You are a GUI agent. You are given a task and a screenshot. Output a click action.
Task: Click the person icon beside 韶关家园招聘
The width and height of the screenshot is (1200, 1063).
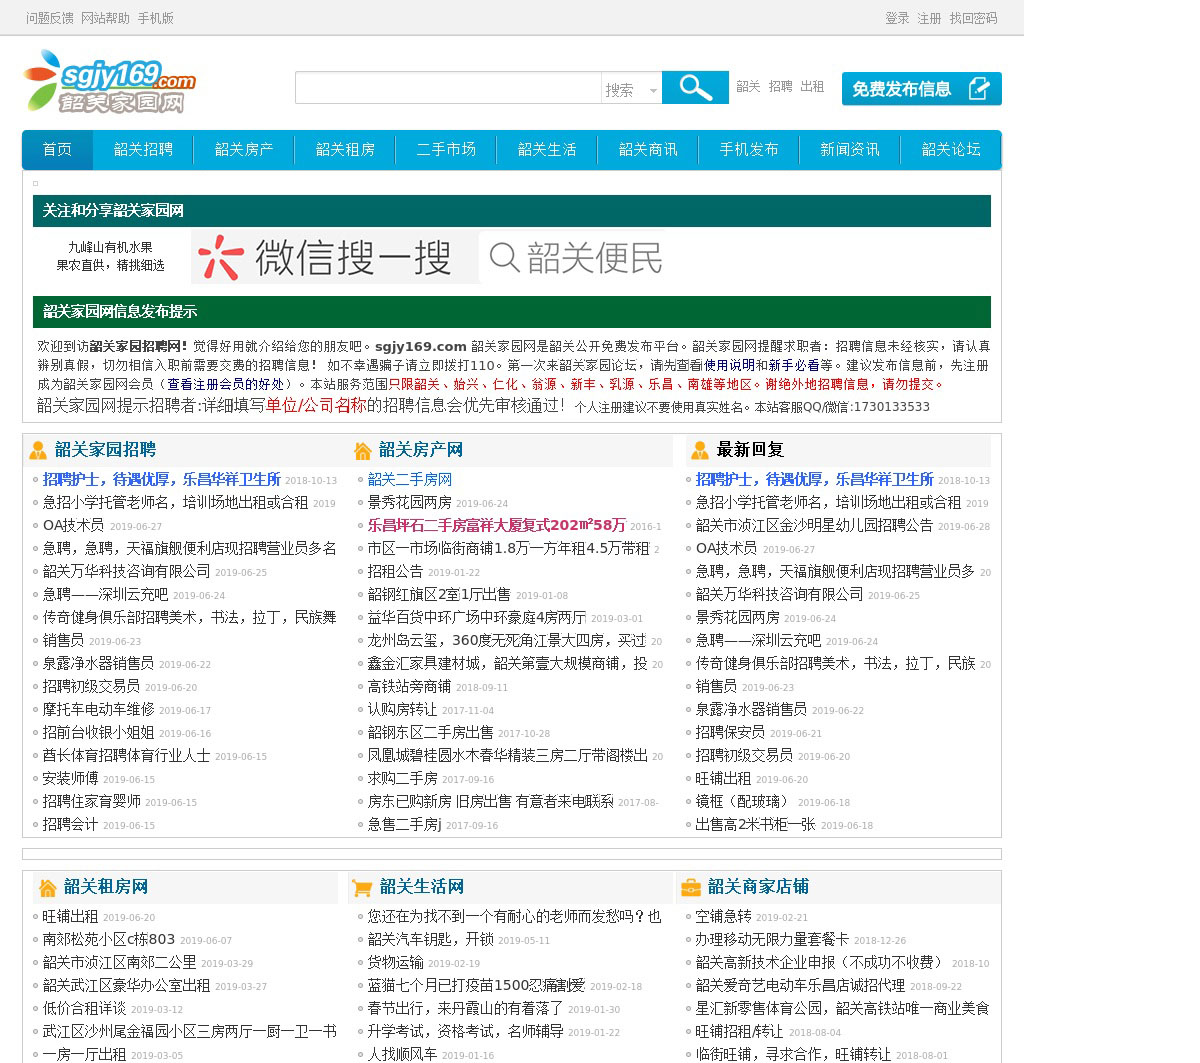(x=38, y=451)
